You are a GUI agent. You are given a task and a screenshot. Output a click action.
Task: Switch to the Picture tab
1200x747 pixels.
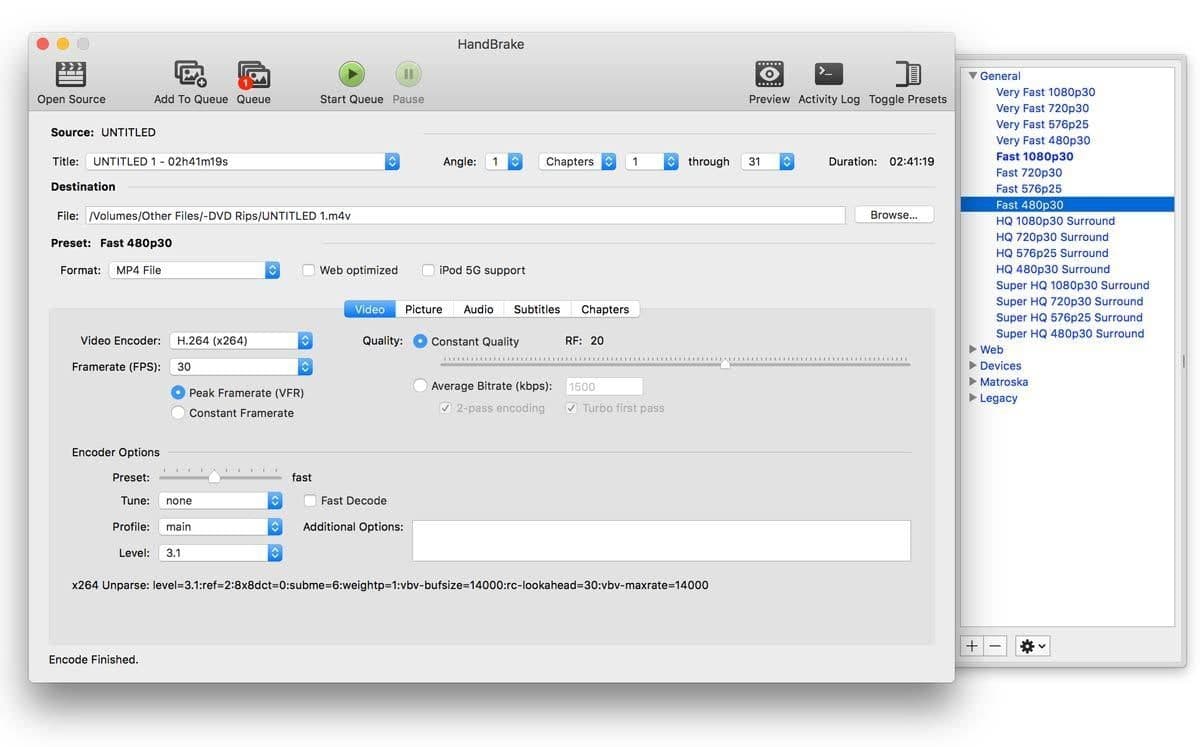coord(424,309)
